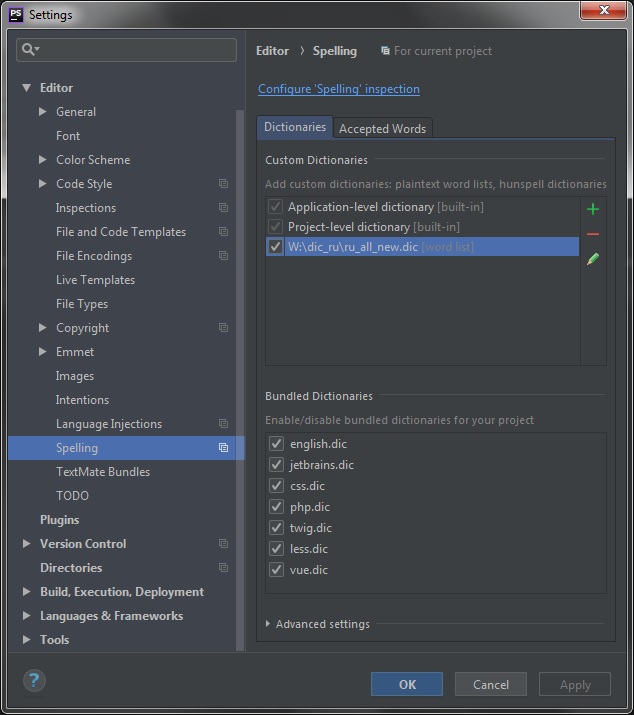Uncheck the english.dic bundled dictionary

[276, 444]
